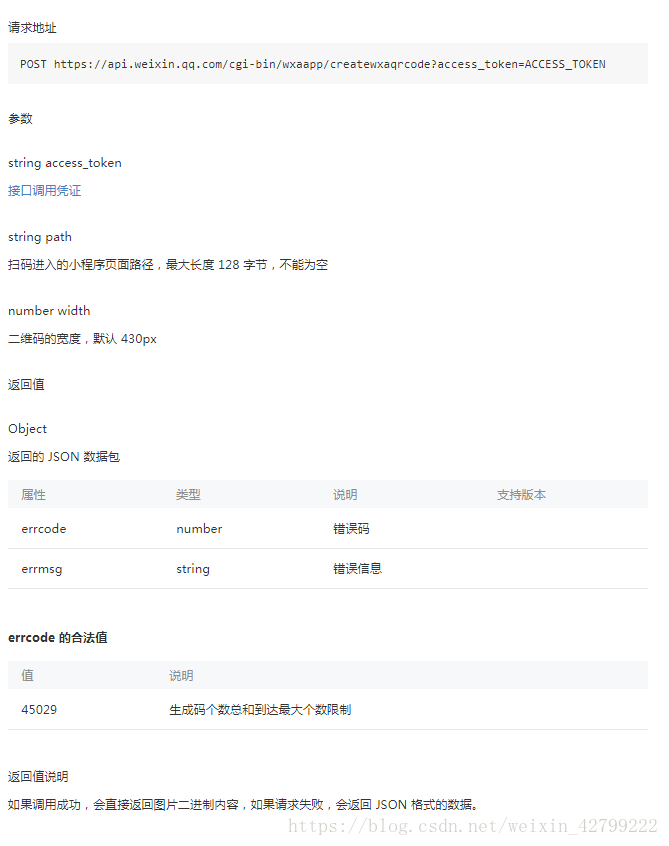The image size is (669, 846).
Task: Open the 接口调用凭证 link
Action: [x=44, y=190]
